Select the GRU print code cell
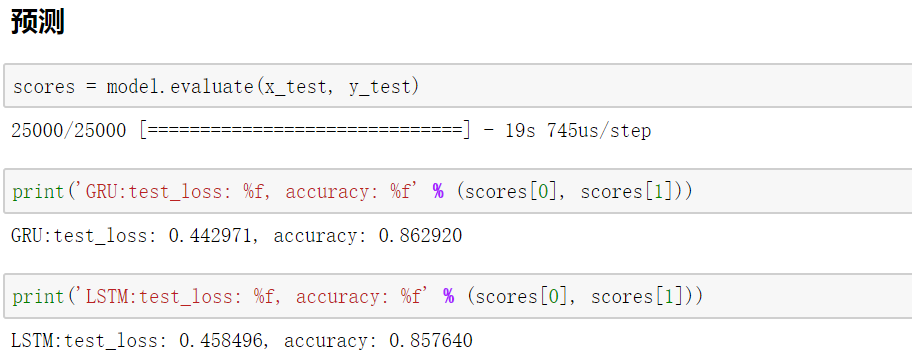 [x=458, y=191]
